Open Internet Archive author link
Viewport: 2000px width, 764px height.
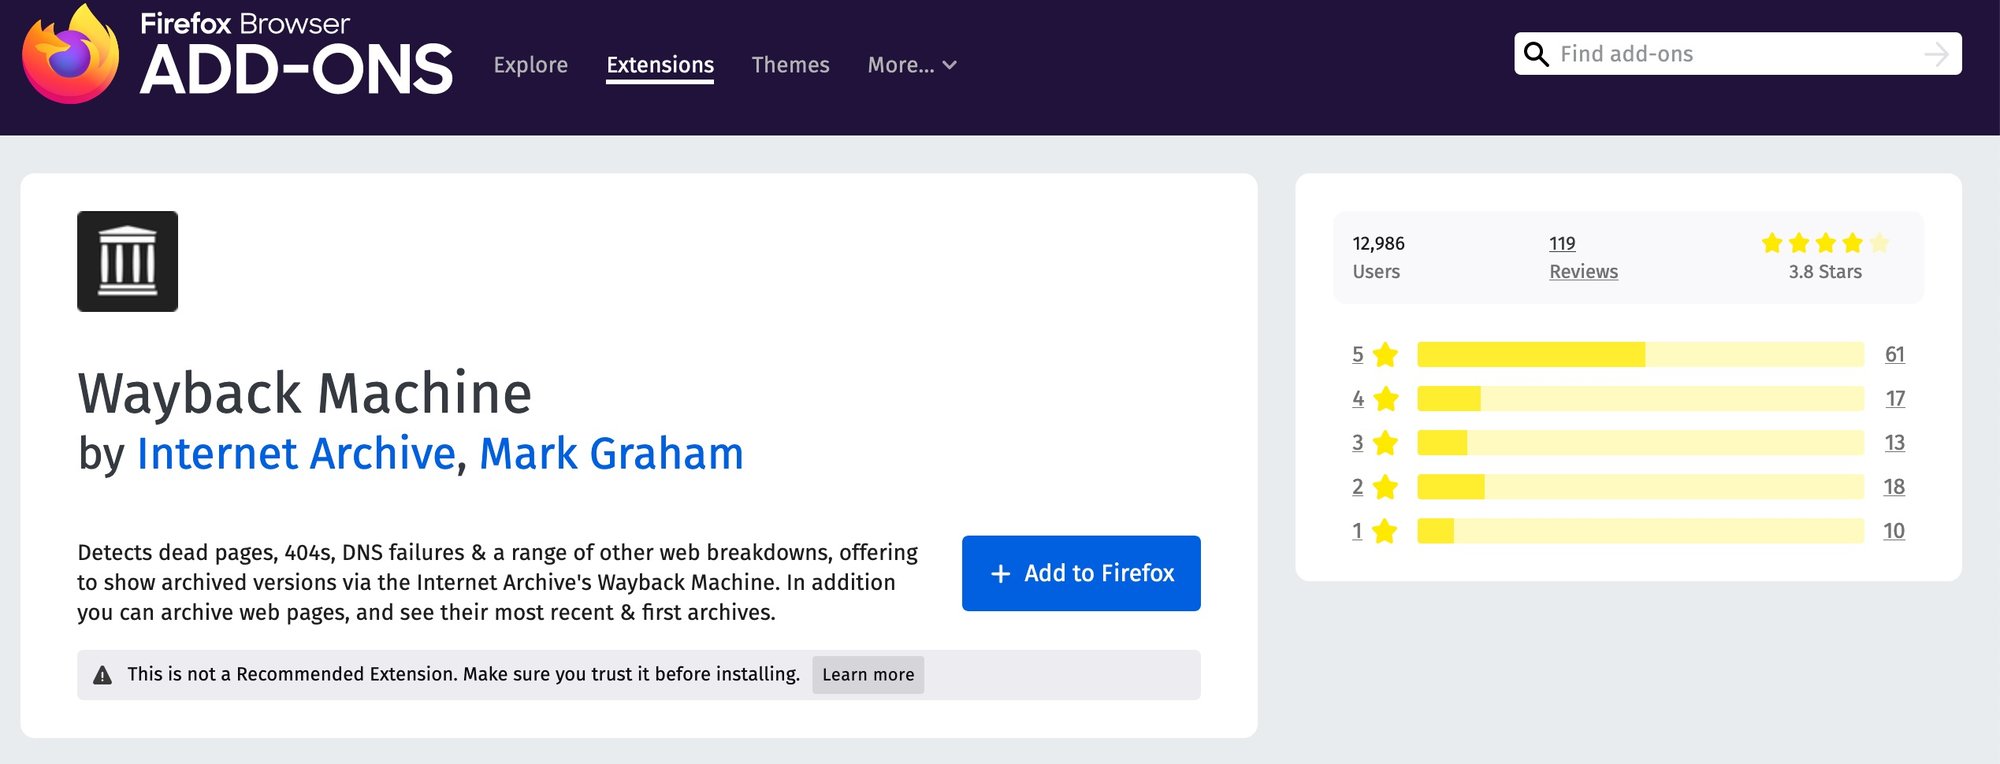(x=296, y=453)
